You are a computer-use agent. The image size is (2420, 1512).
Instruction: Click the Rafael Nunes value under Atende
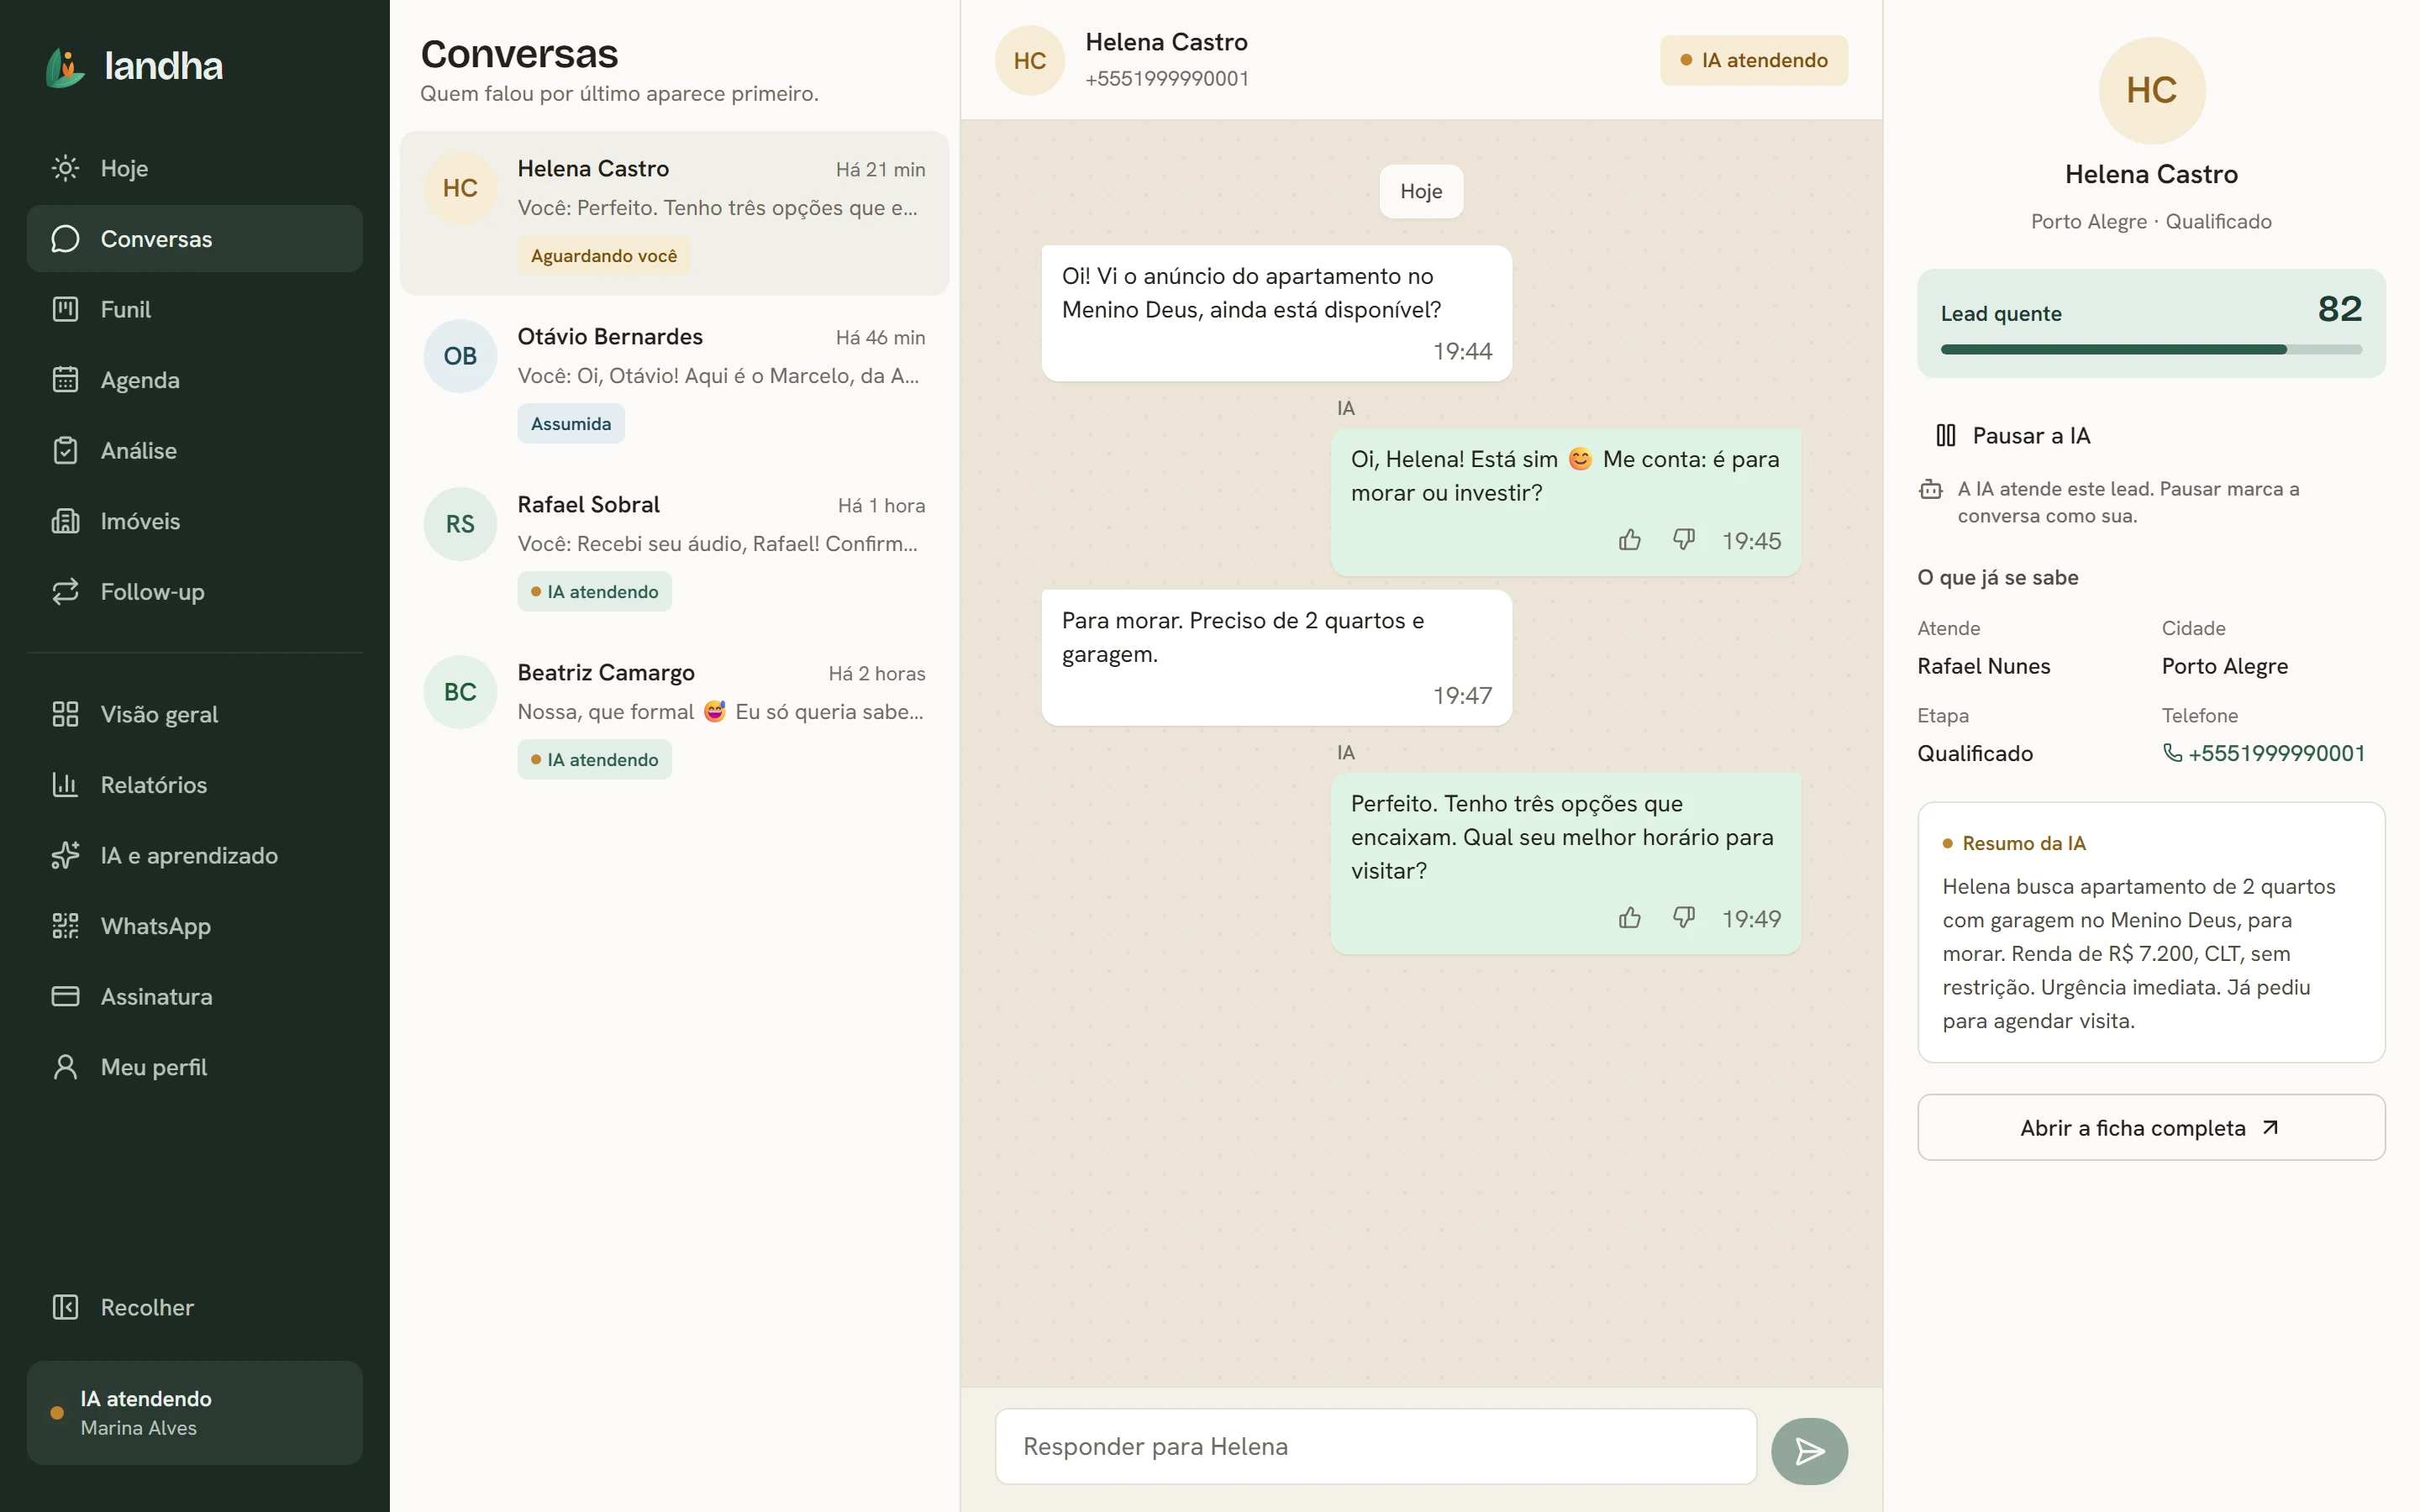click(x=1983, y=666)
